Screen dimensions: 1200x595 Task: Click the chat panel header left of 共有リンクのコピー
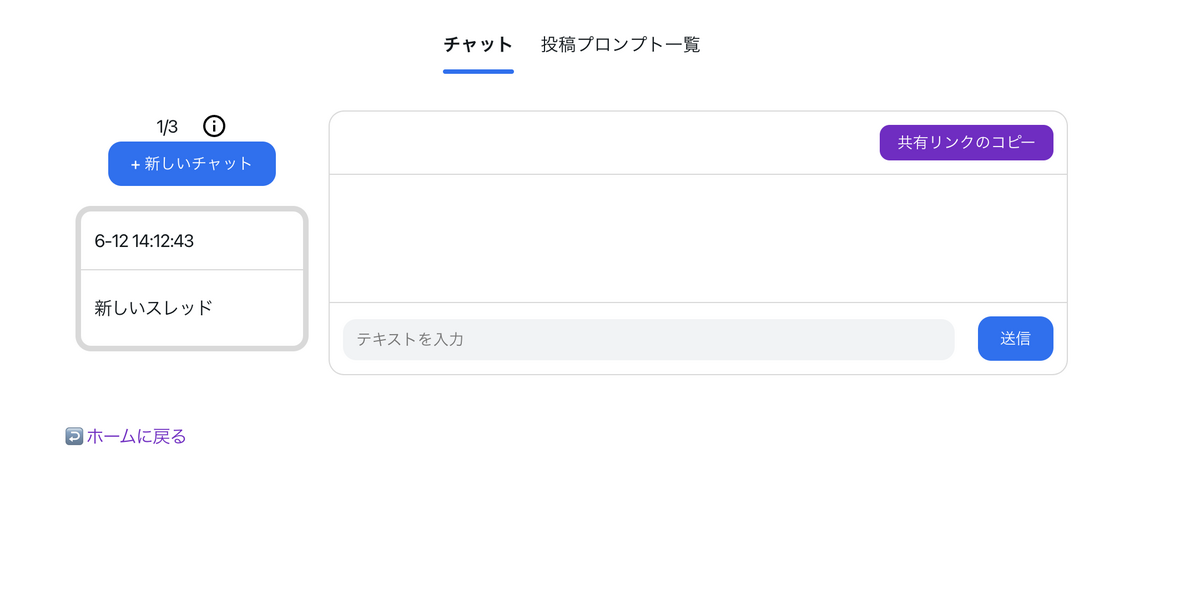point(600,142)
